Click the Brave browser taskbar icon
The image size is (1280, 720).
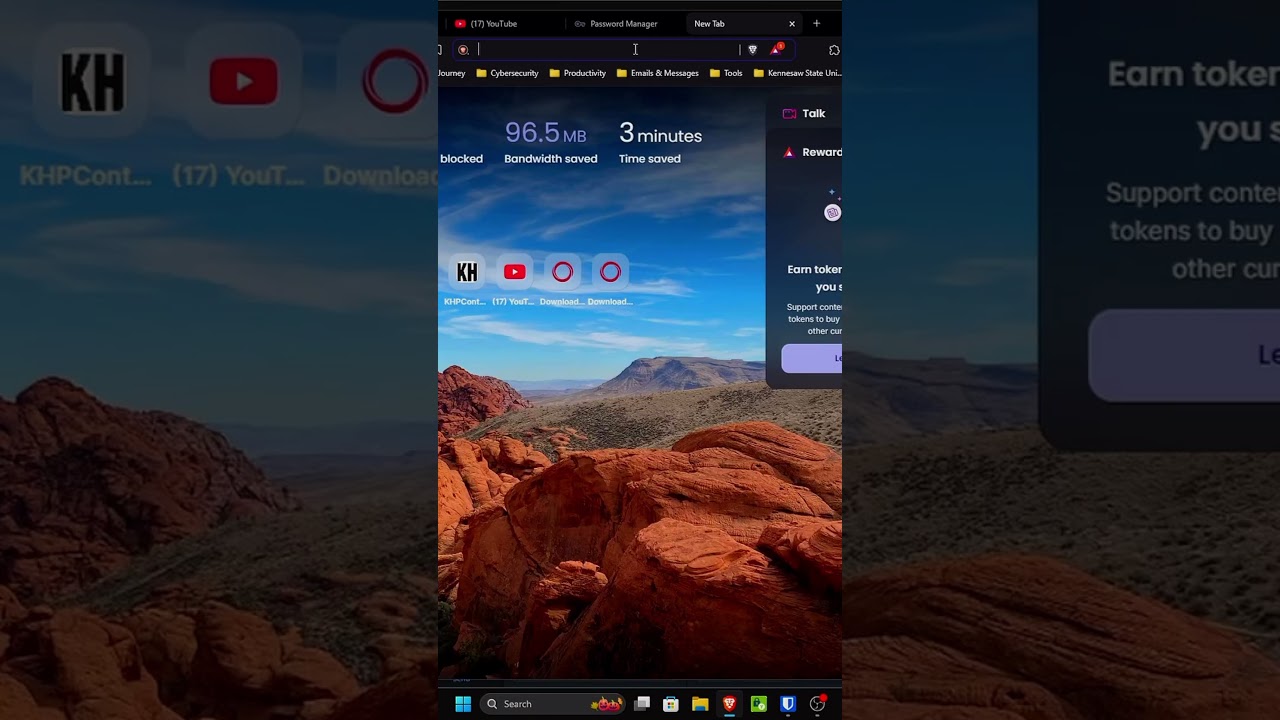tap(729, 704)
